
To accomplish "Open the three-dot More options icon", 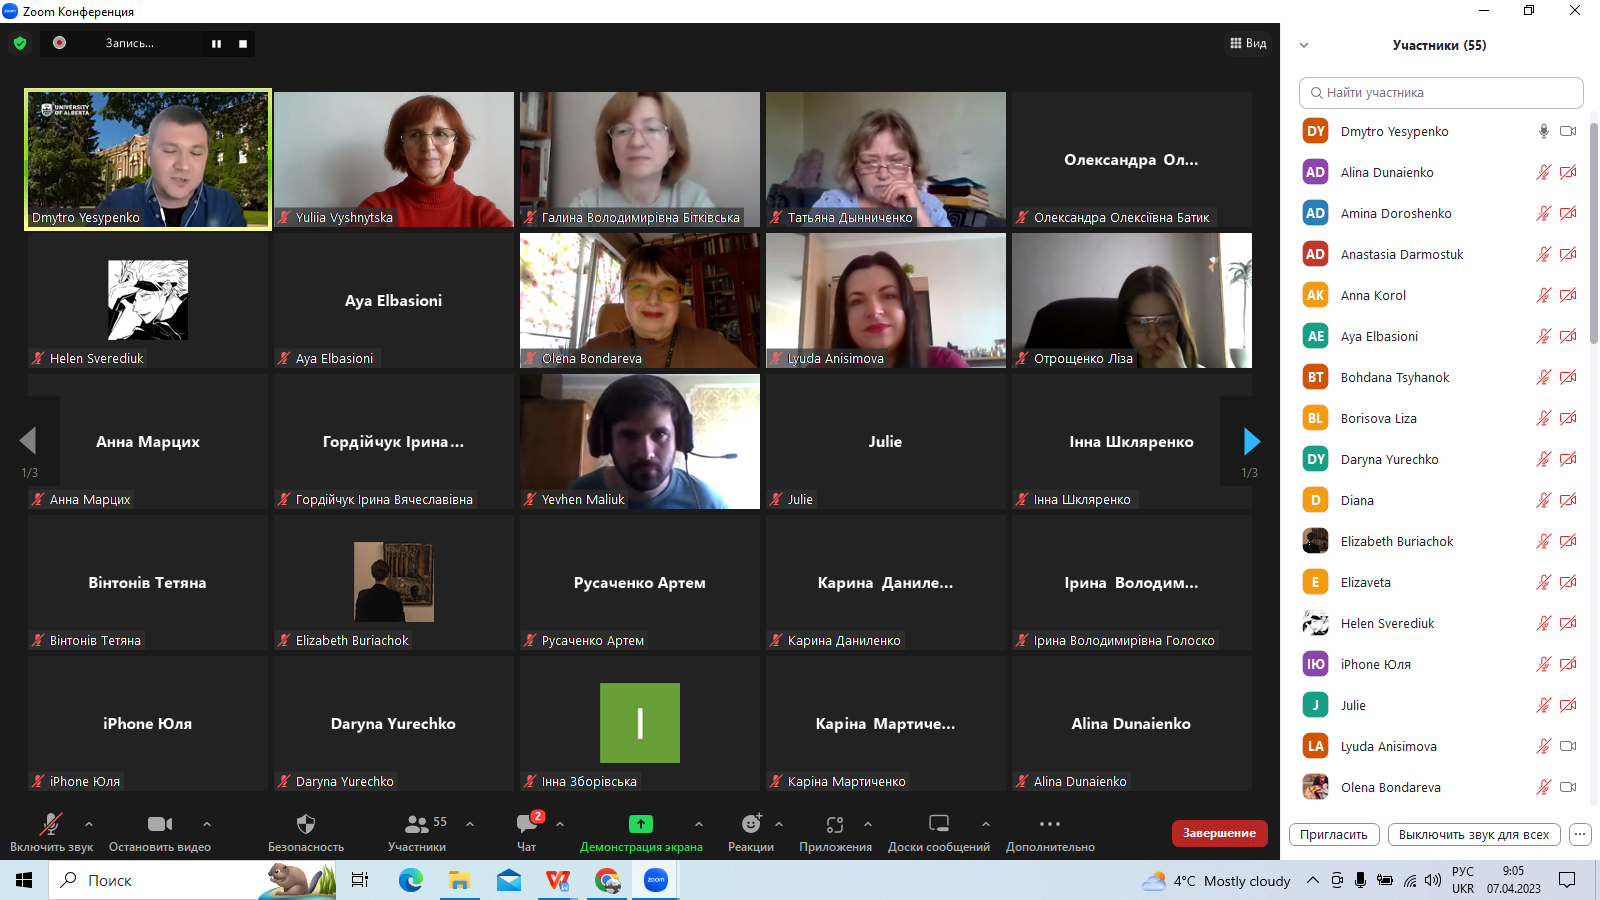I will coord(1050,824).
